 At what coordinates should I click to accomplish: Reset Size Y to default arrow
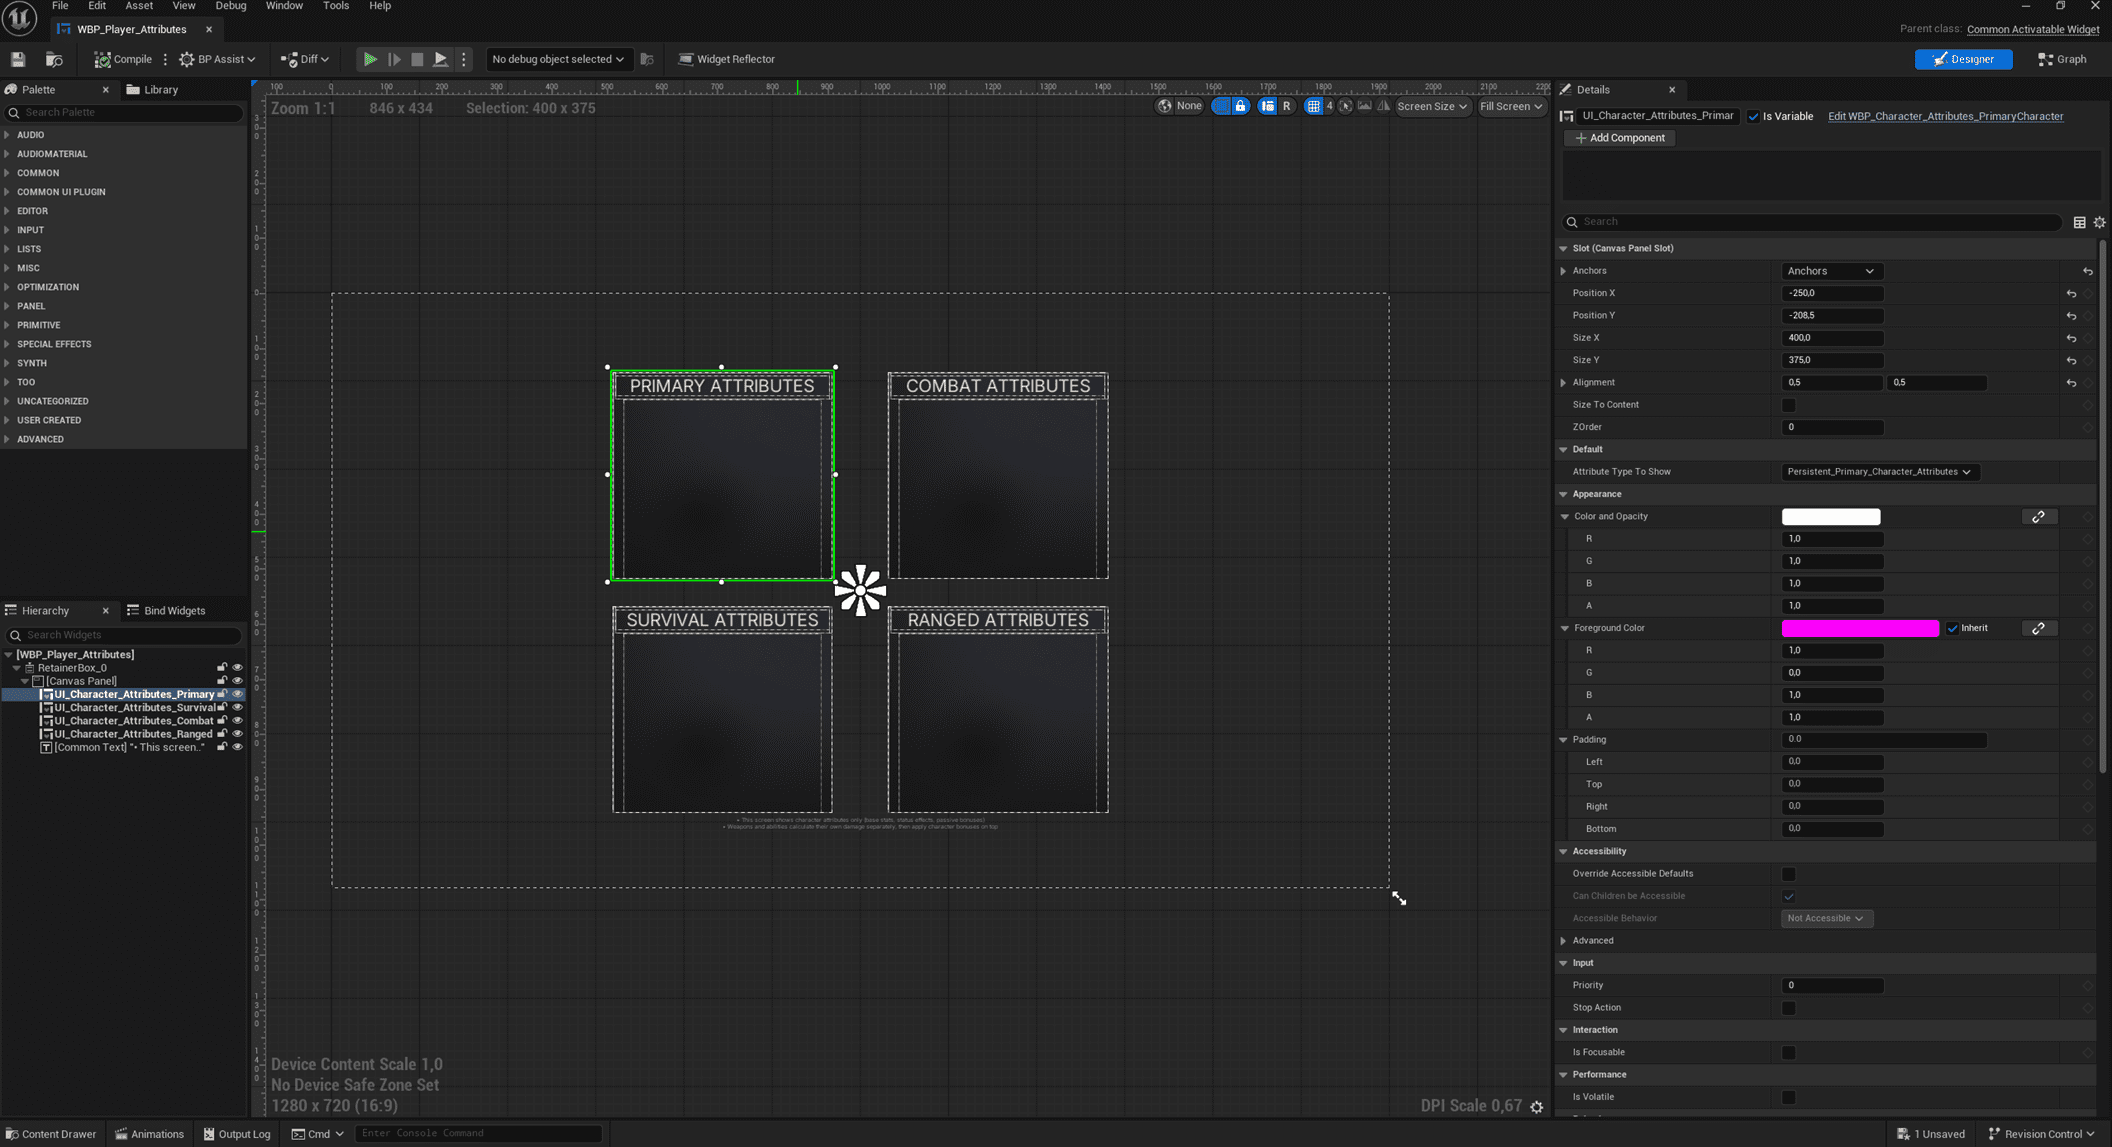coord(2071,361)
